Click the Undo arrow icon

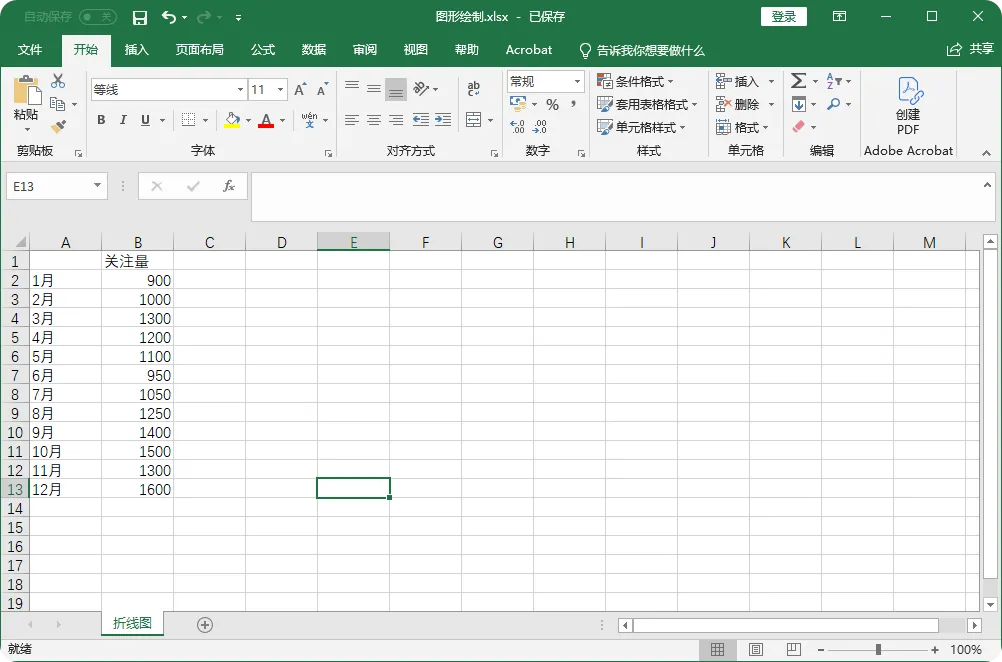coord(169,17)
